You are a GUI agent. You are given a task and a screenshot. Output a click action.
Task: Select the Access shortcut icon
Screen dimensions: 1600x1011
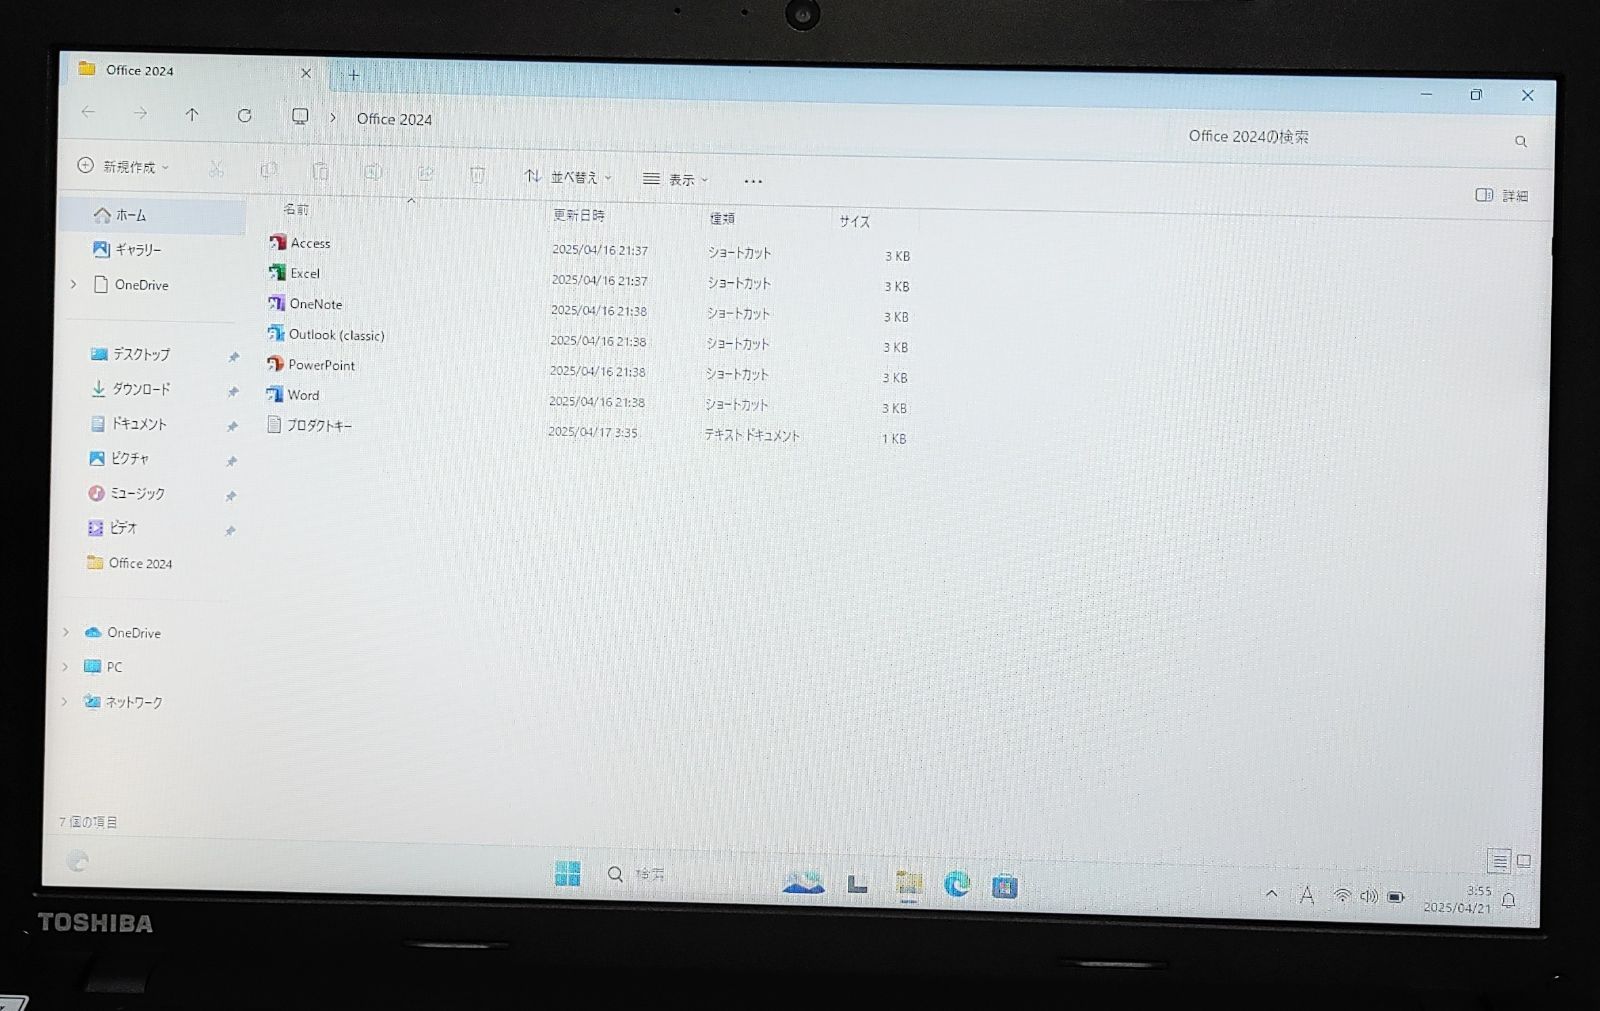point(277,242)
